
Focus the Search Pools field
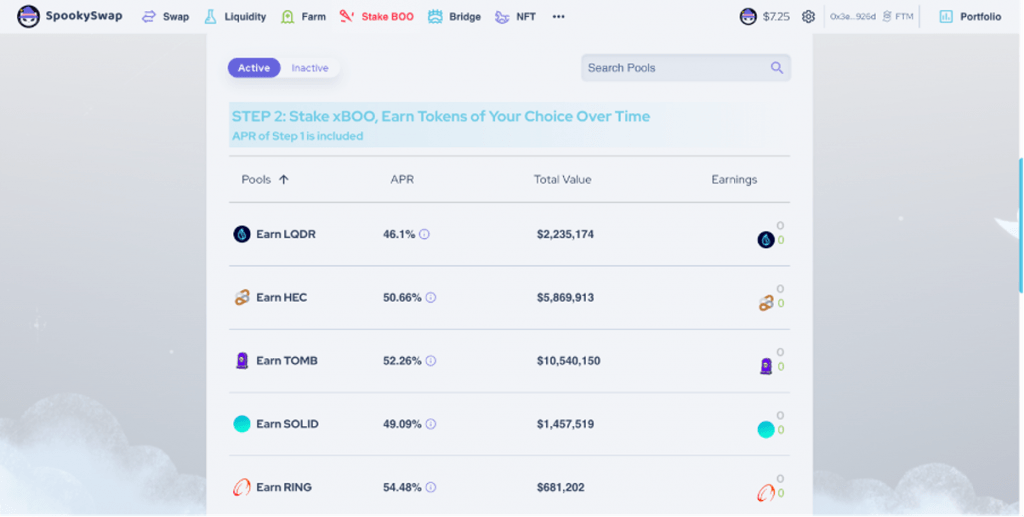(686, 68)
